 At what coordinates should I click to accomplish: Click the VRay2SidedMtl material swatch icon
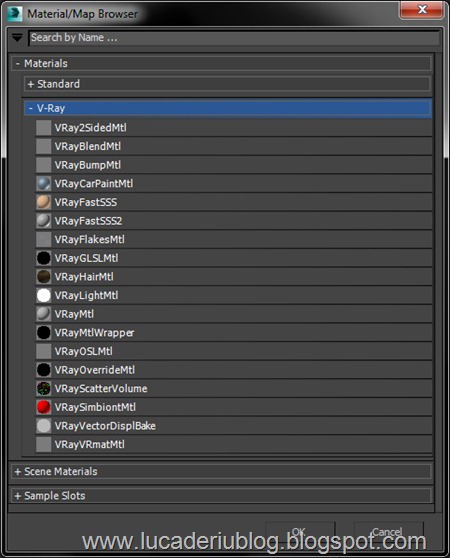click(44, 128)
